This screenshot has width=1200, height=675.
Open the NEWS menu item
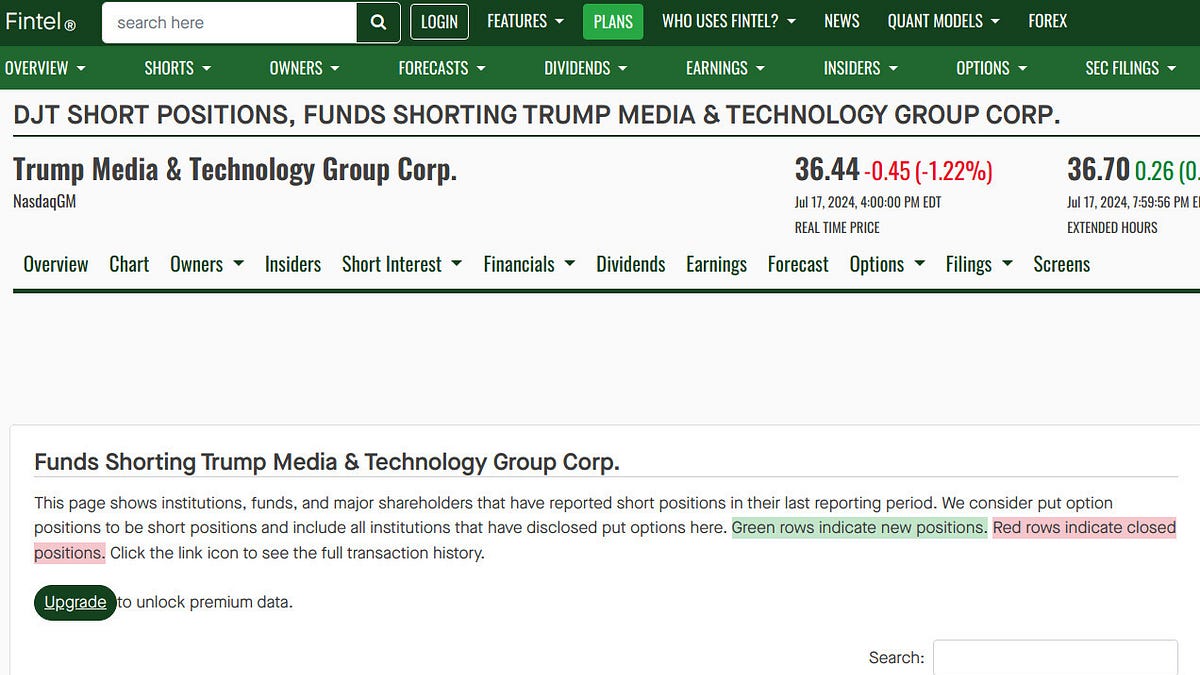click(842, 21)
